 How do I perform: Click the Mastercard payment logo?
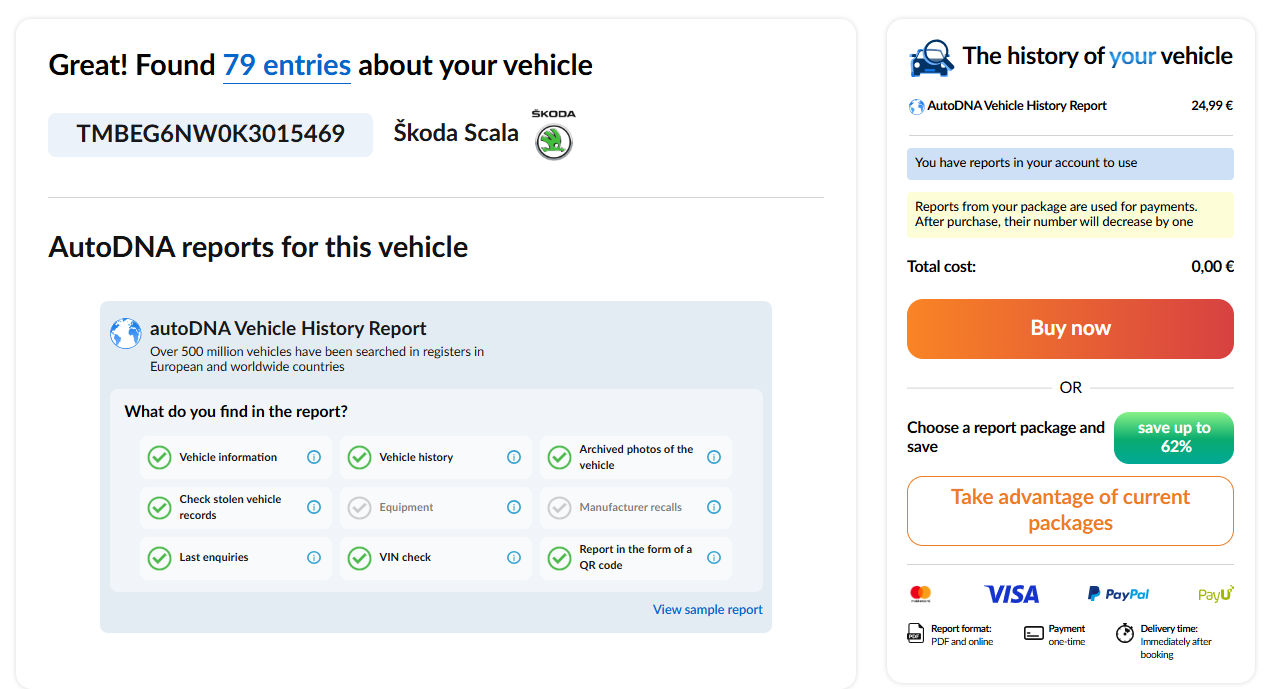[921, 594]
